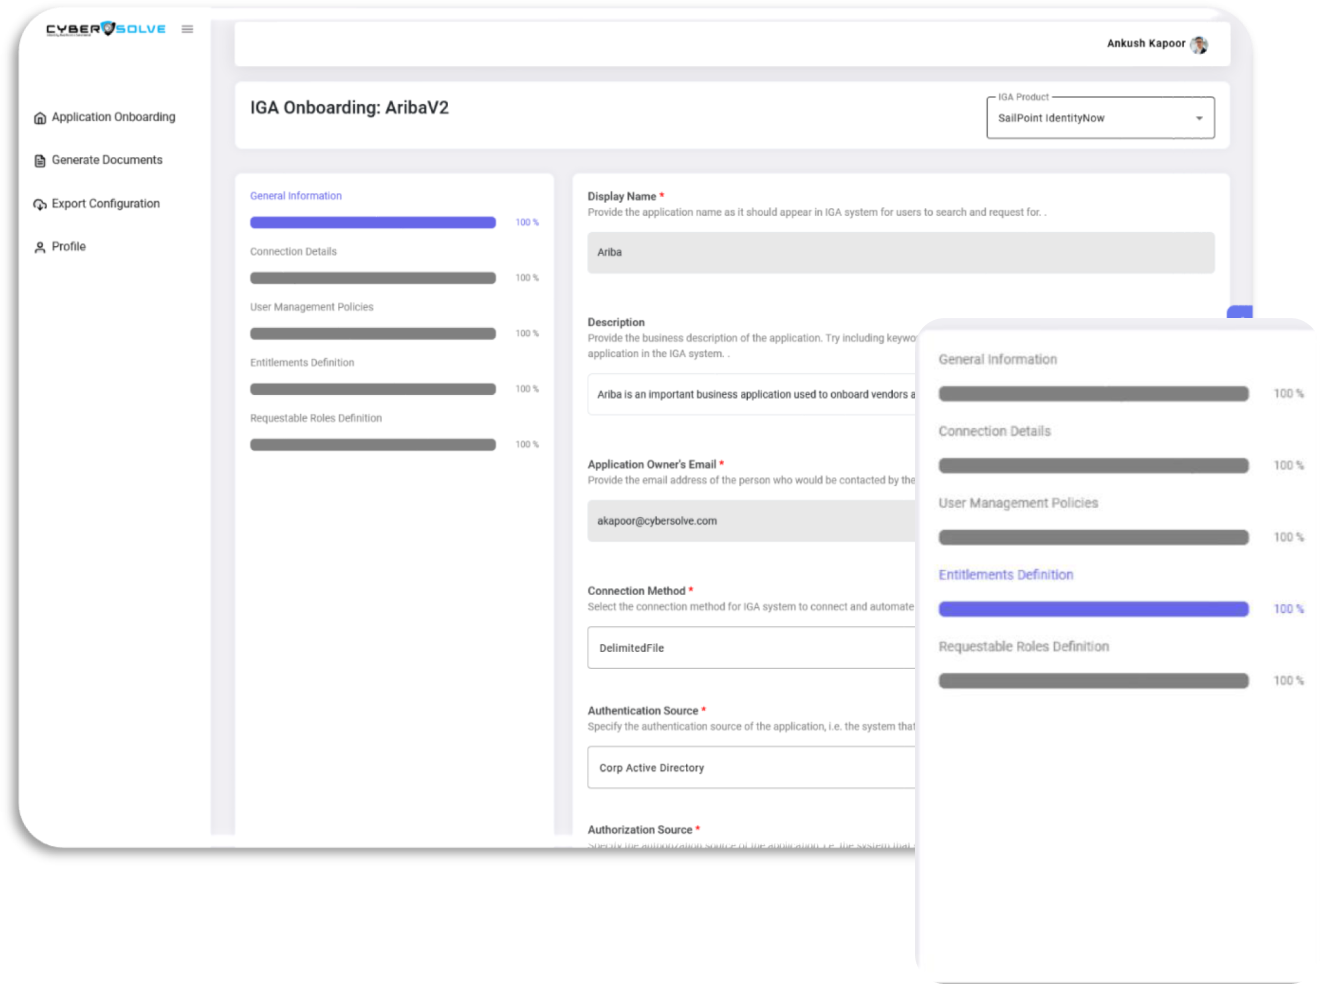Select Requestable Roles Definition in left panel
Screen dimensions: 1320x984
click(316, 418)
